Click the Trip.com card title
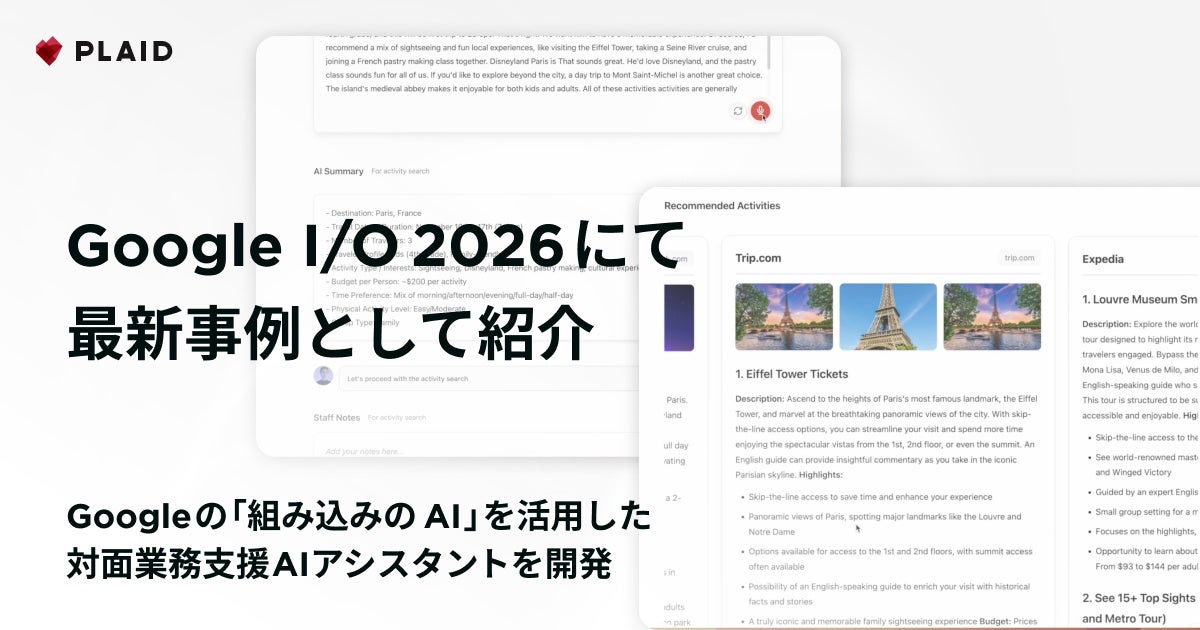 (758, 258)
